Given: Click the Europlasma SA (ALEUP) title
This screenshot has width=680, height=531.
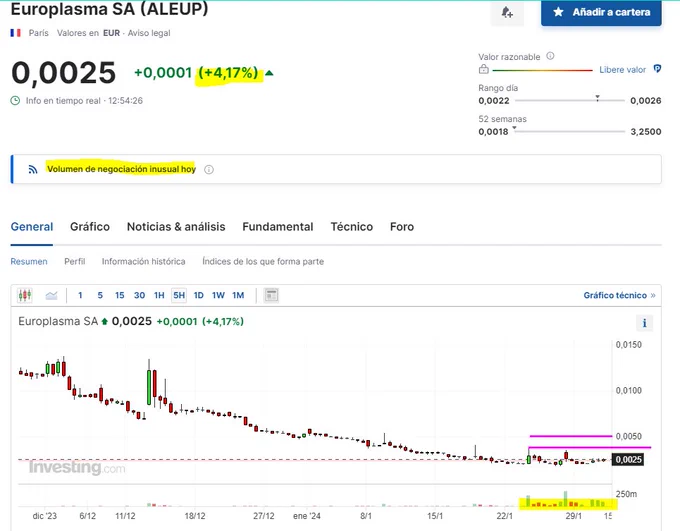Looking at the screenshot, I should click(x=109, y=9).
